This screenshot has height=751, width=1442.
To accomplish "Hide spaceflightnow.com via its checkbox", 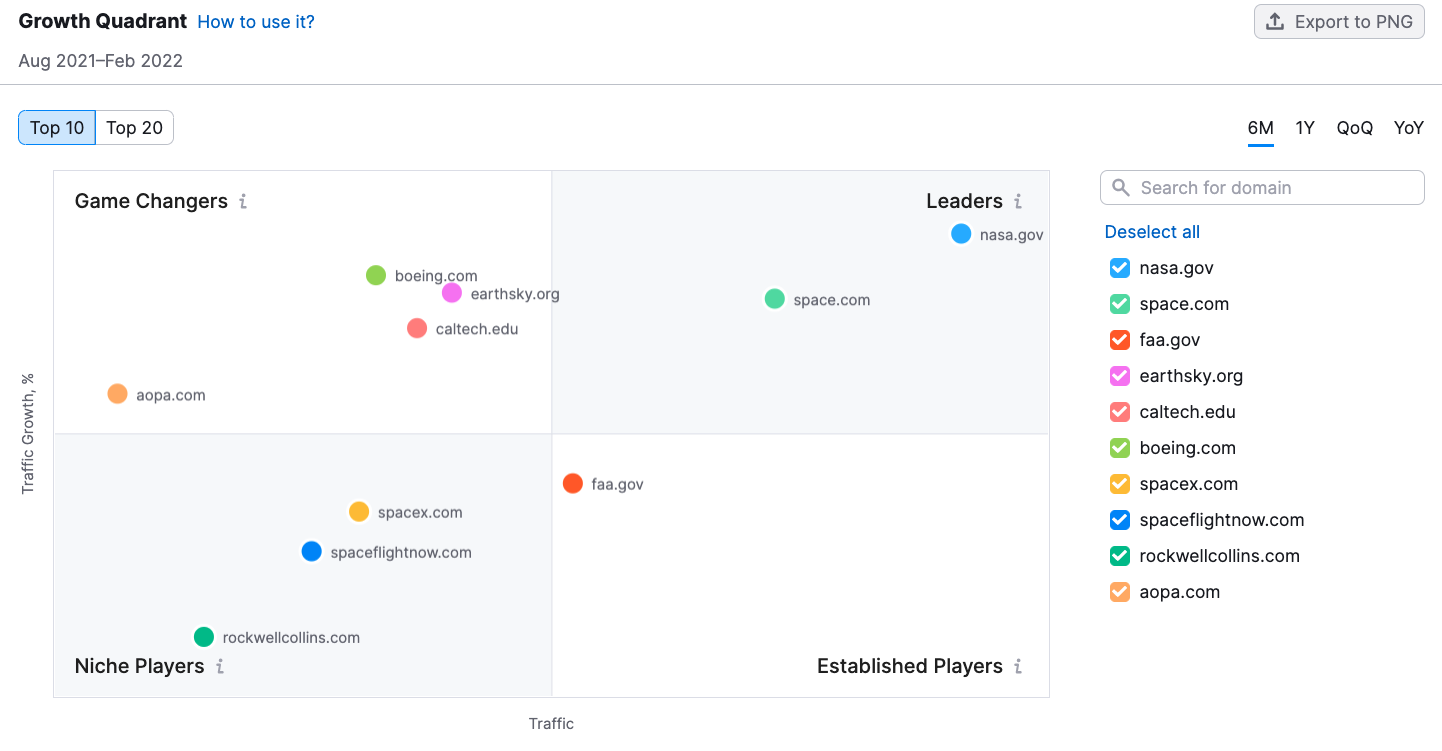I will point(1120,520).
